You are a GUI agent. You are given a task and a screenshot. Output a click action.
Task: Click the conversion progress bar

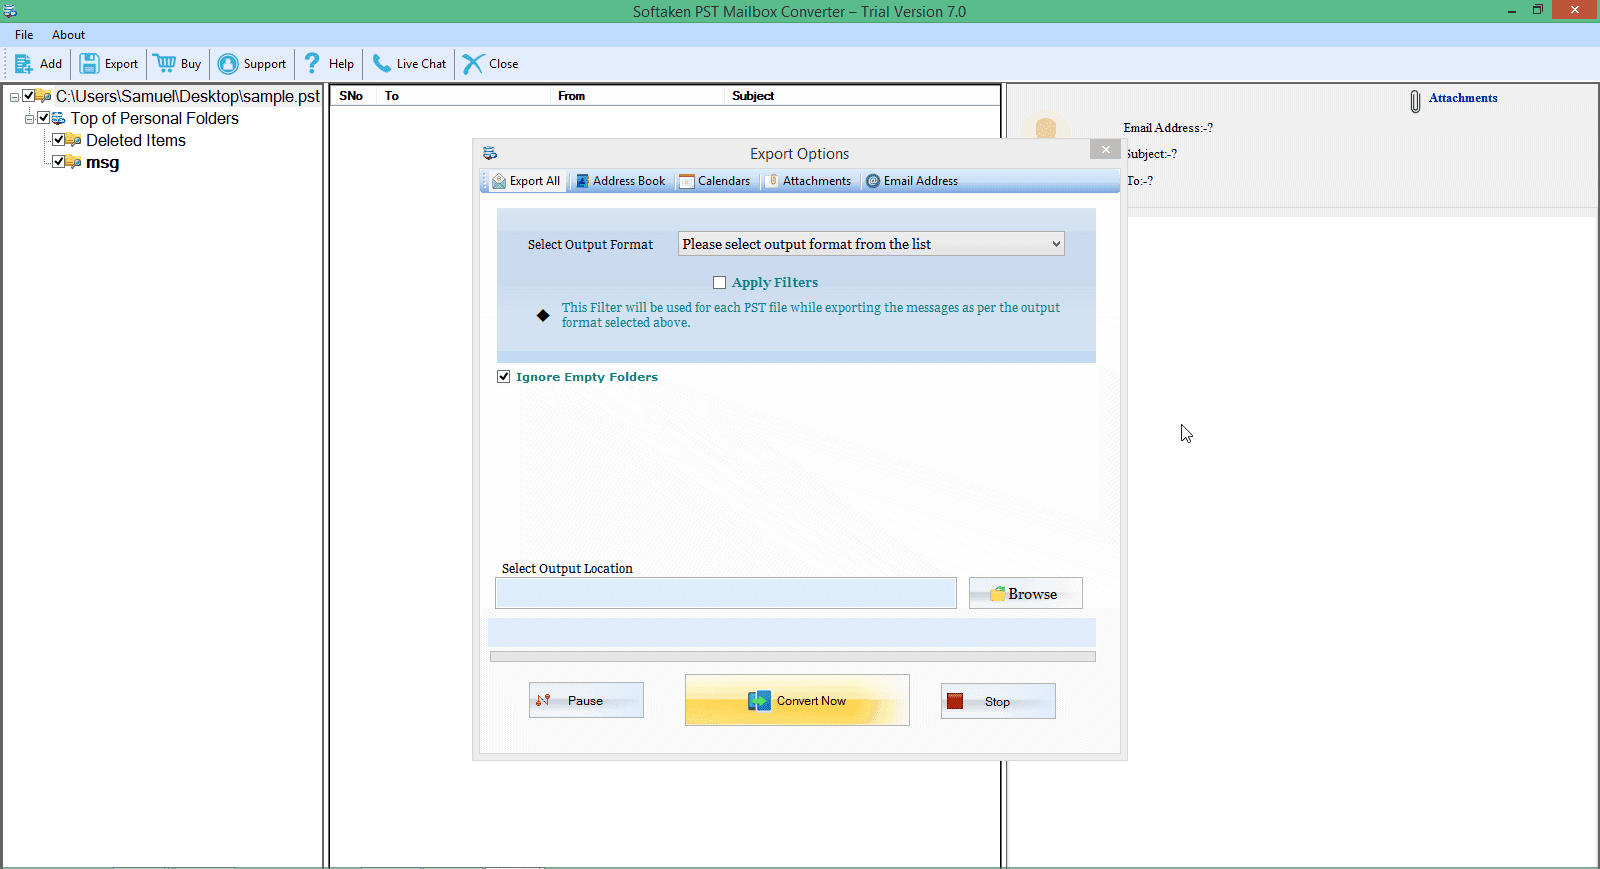click(793, 657)
